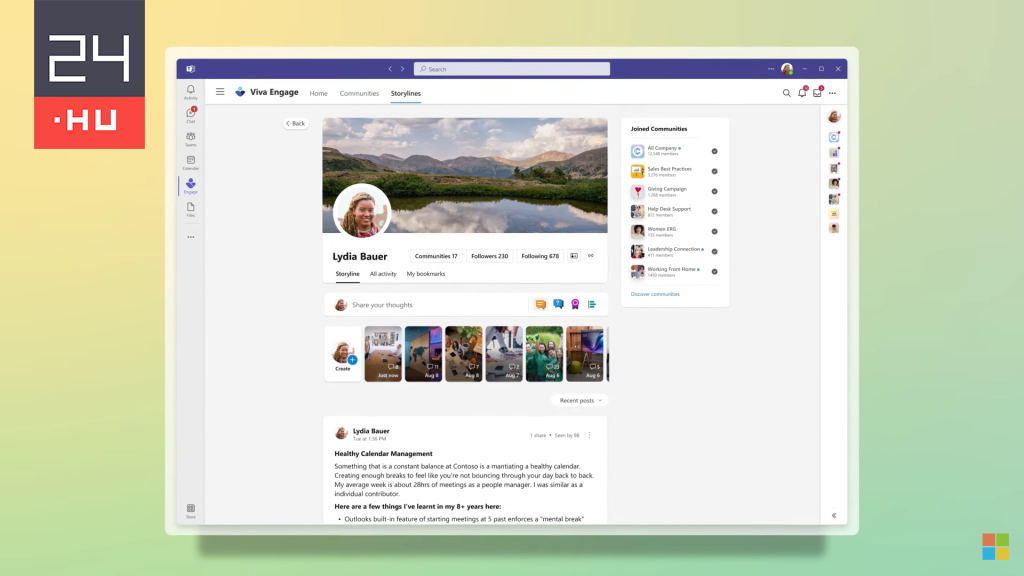Open Chat in the Teams sidebar
The width and height of the screenshot is (1024, 576).
[191, 116]
